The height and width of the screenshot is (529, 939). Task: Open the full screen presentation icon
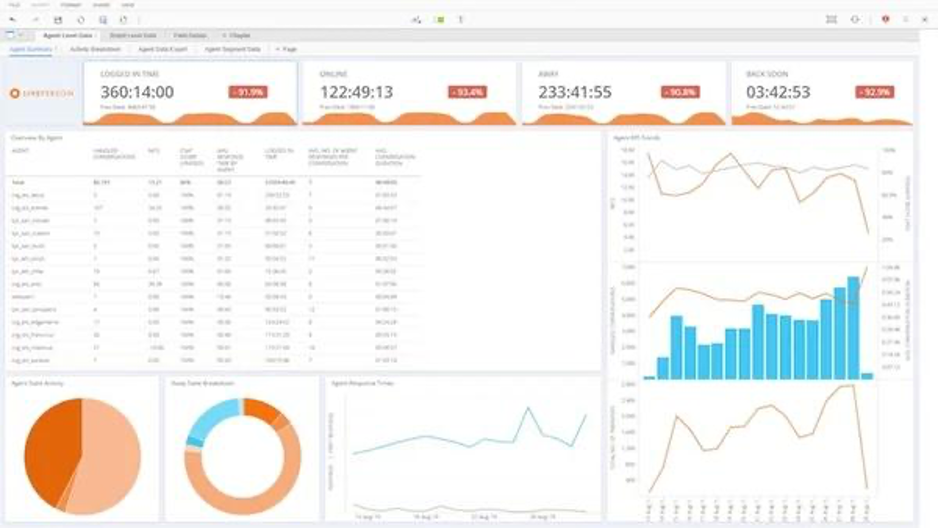[x=831, y=19]
